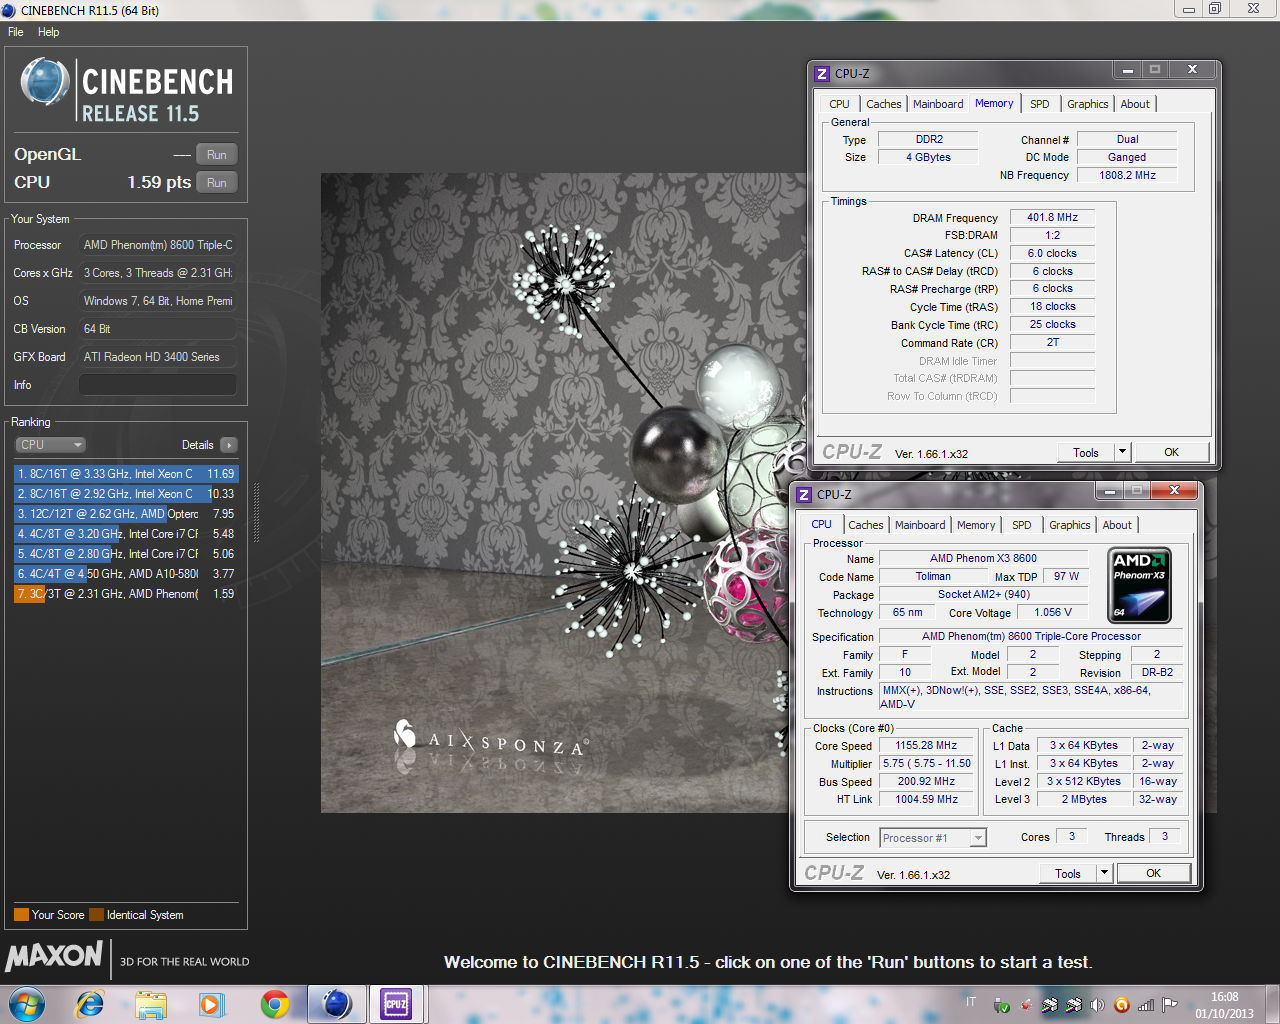Click the red ATI tray icon
The height and width of the screenshot is (1024, 1280).
[x=1026, y=1005]
